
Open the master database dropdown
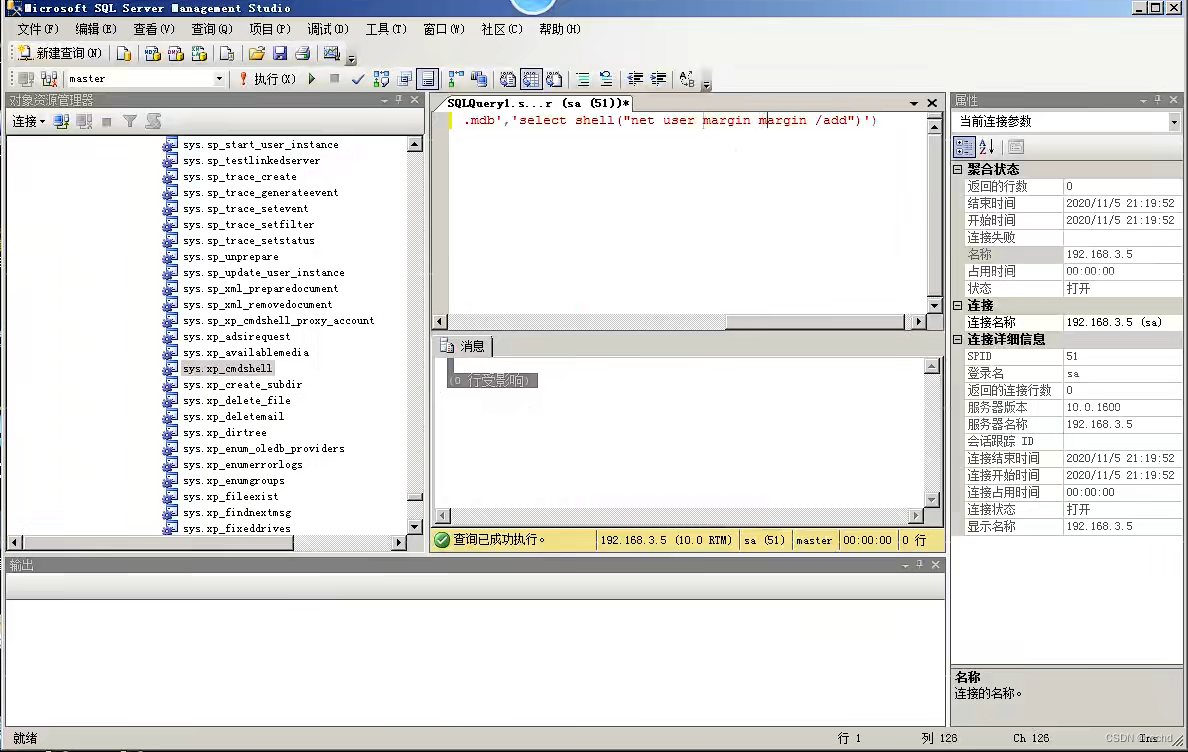click(219, 79)
